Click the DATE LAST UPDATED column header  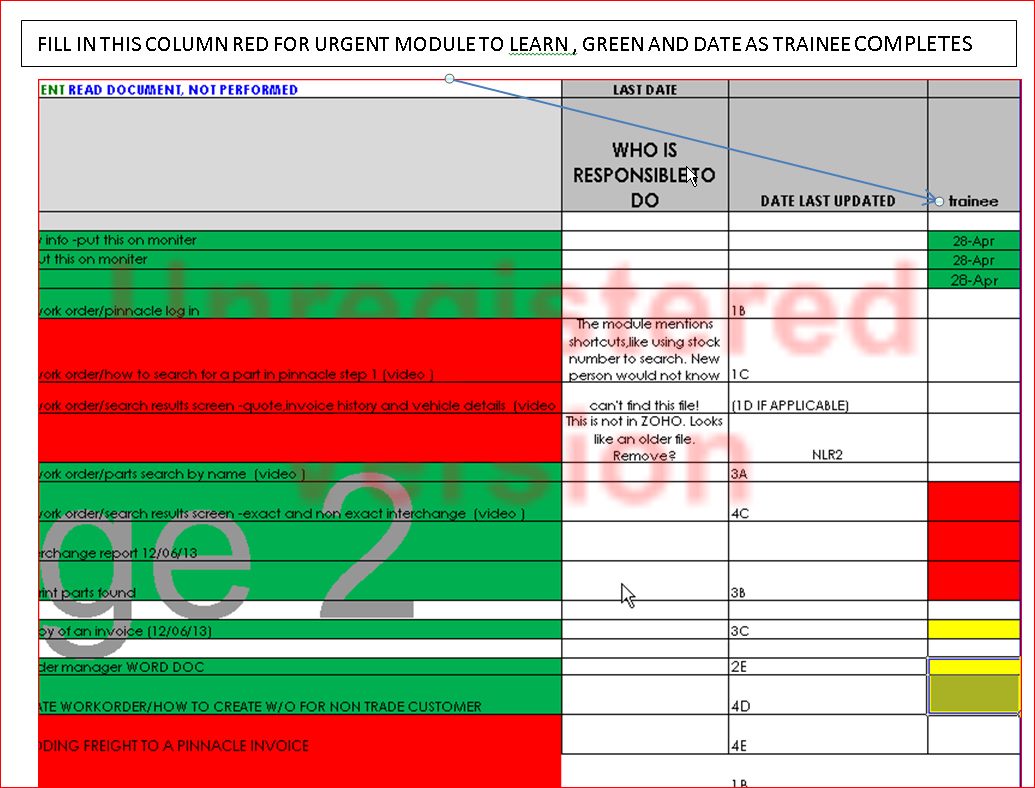tap(827, 201)
